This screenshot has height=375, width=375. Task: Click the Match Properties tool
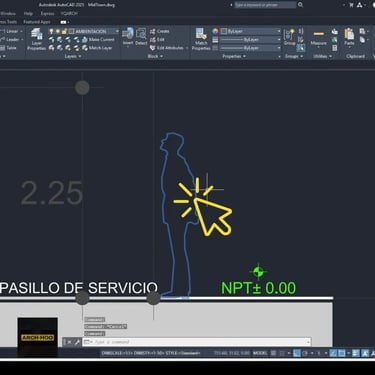coord(201,39)
